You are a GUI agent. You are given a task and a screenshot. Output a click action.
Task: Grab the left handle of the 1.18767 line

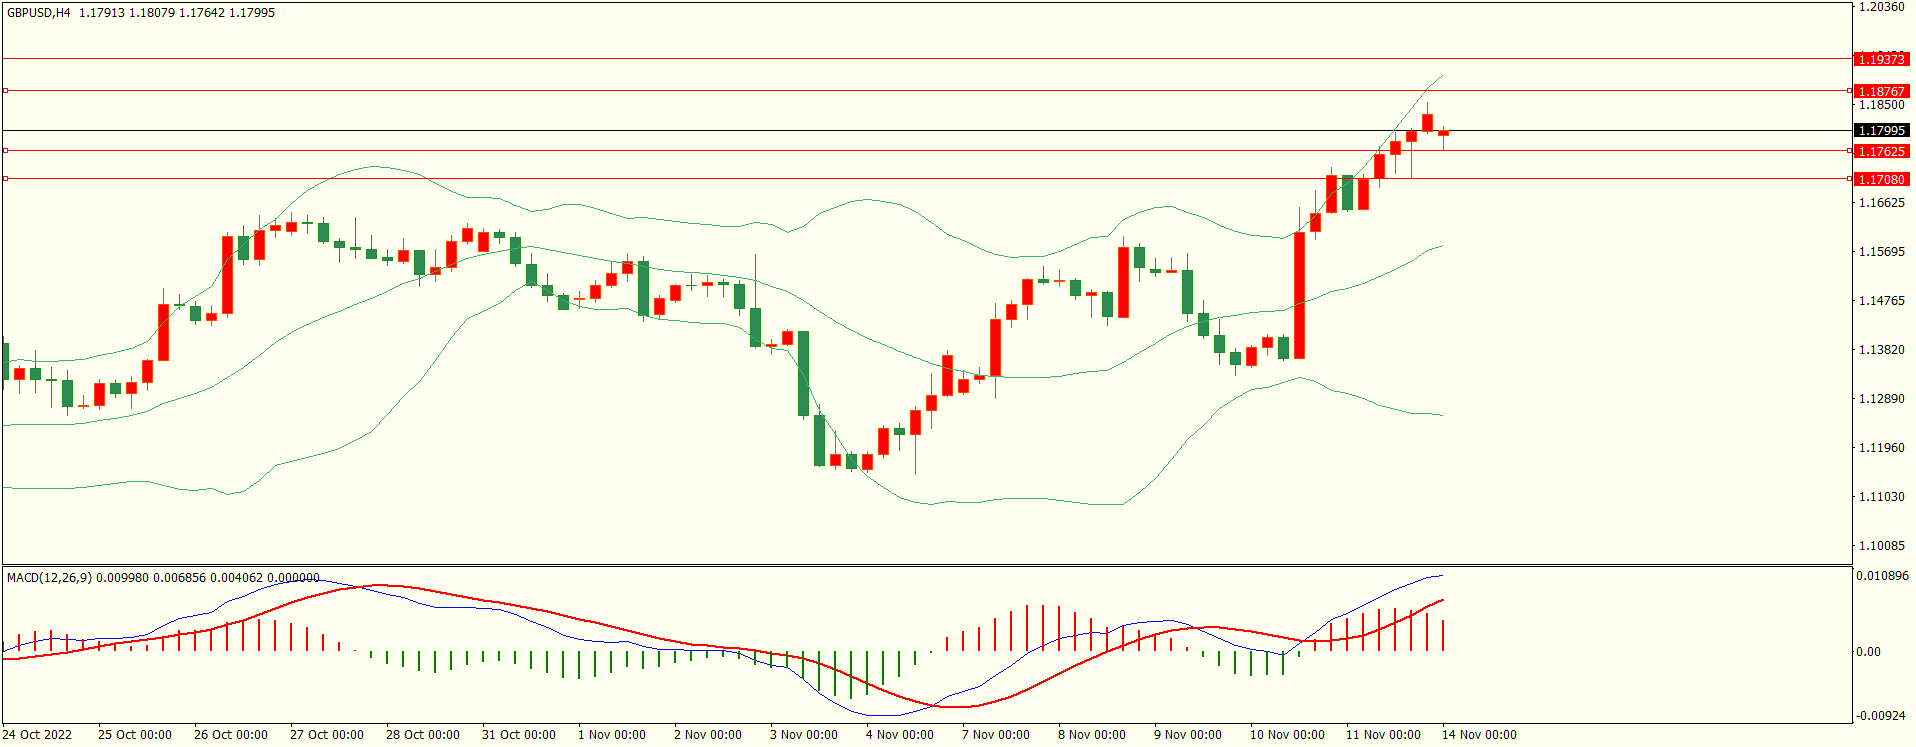(x=5, y=91)
